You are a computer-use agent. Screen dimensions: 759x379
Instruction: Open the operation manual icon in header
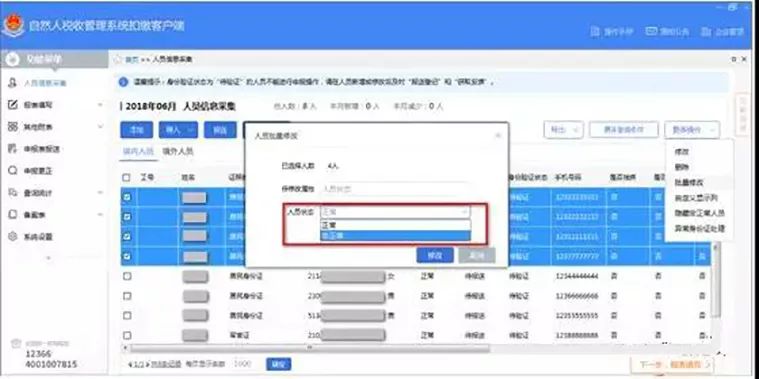point(595,32)
